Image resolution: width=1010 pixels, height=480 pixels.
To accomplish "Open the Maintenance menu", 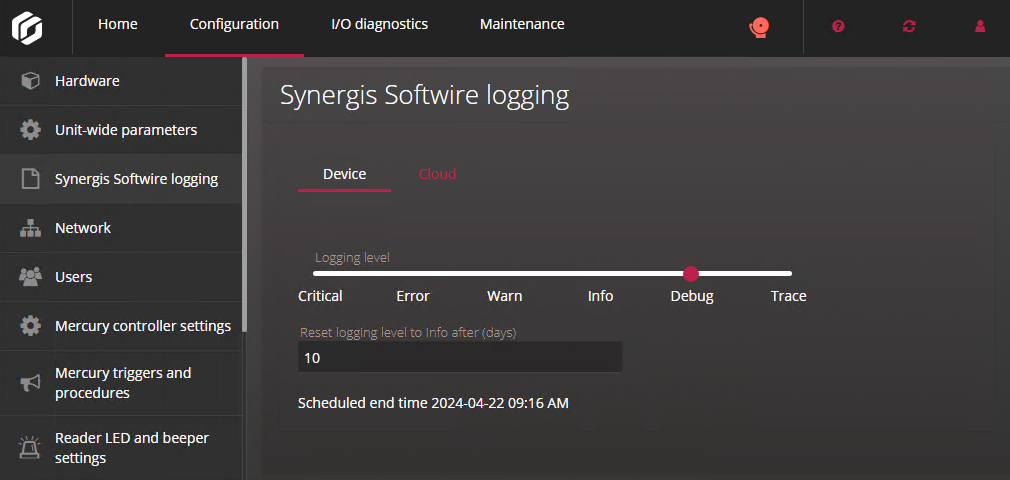I will (522, 25).
